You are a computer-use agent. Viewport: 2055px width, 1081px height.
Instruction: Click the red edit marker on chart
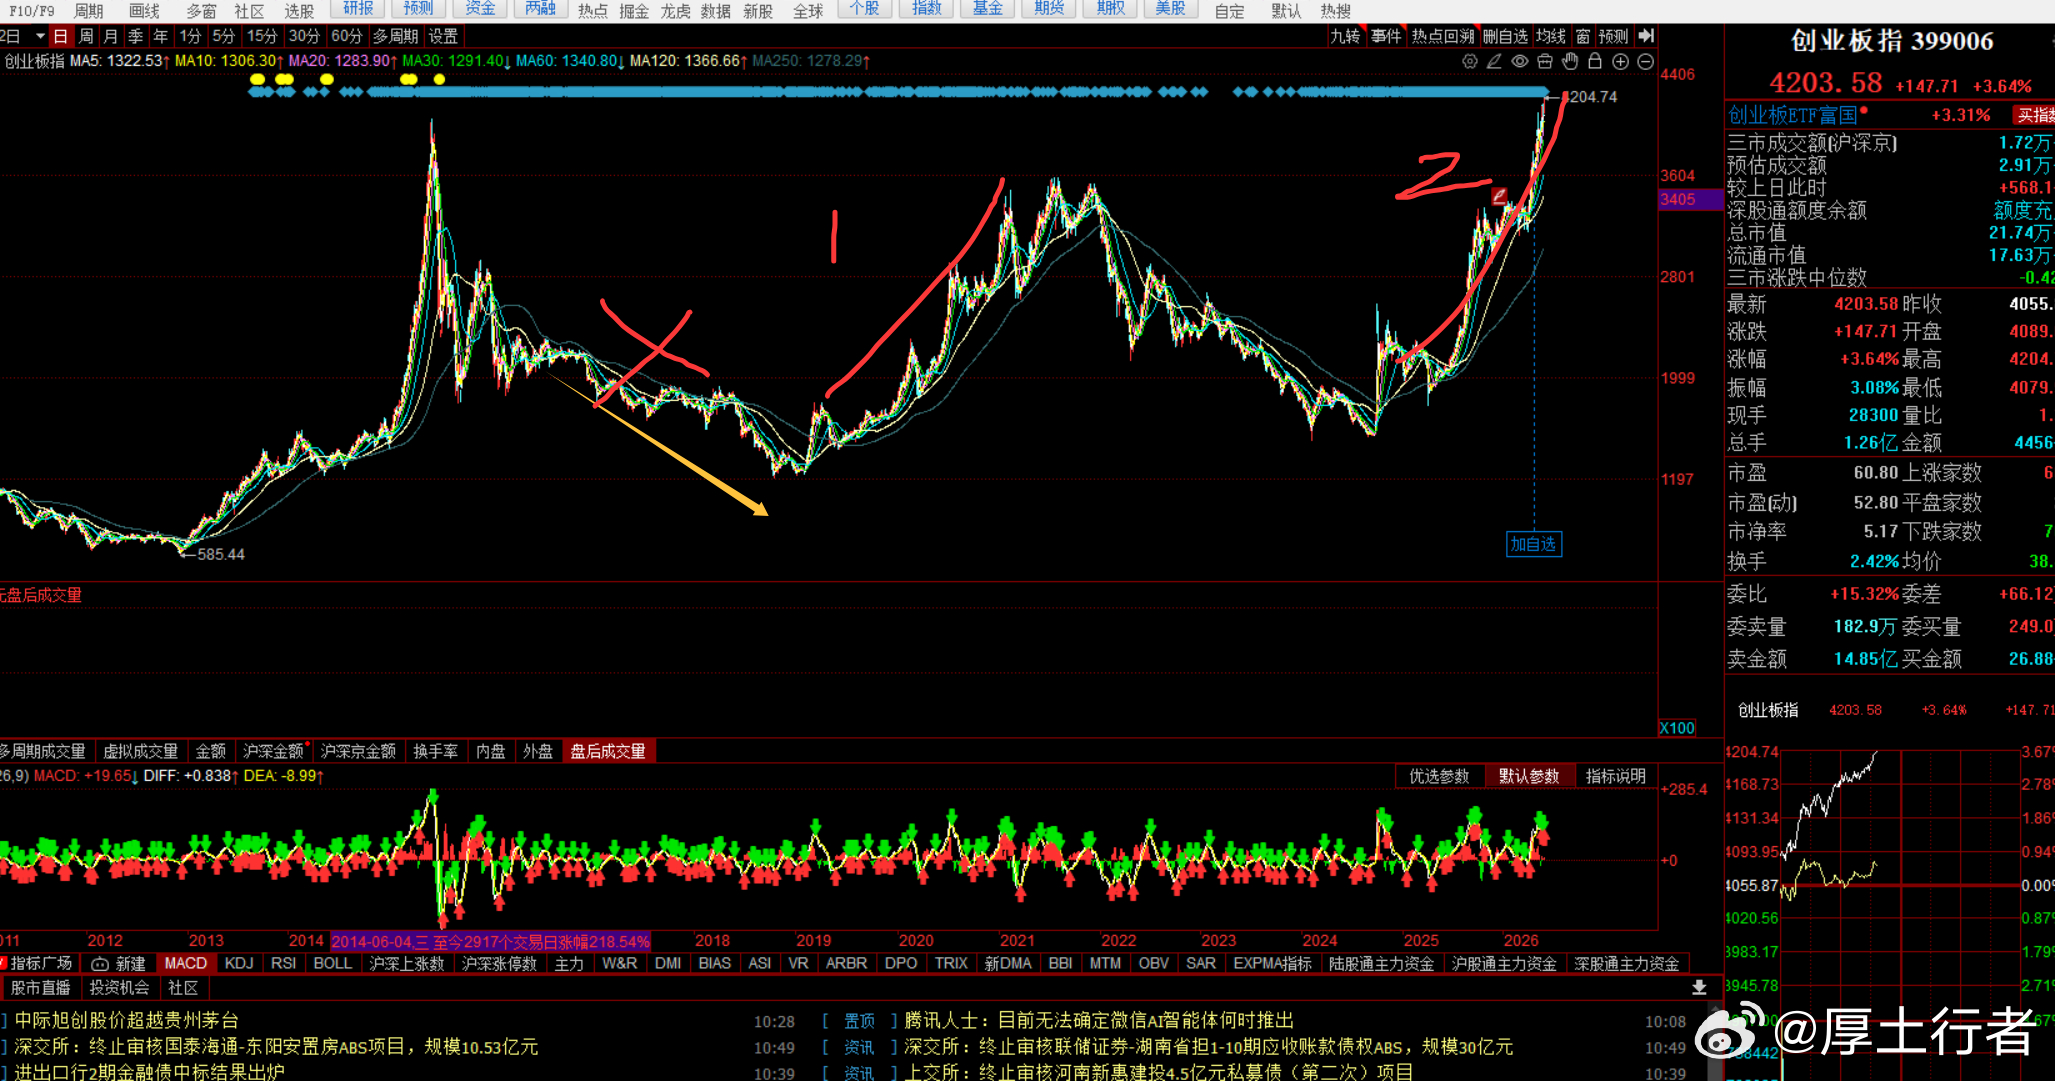[x=1499, y=196]
